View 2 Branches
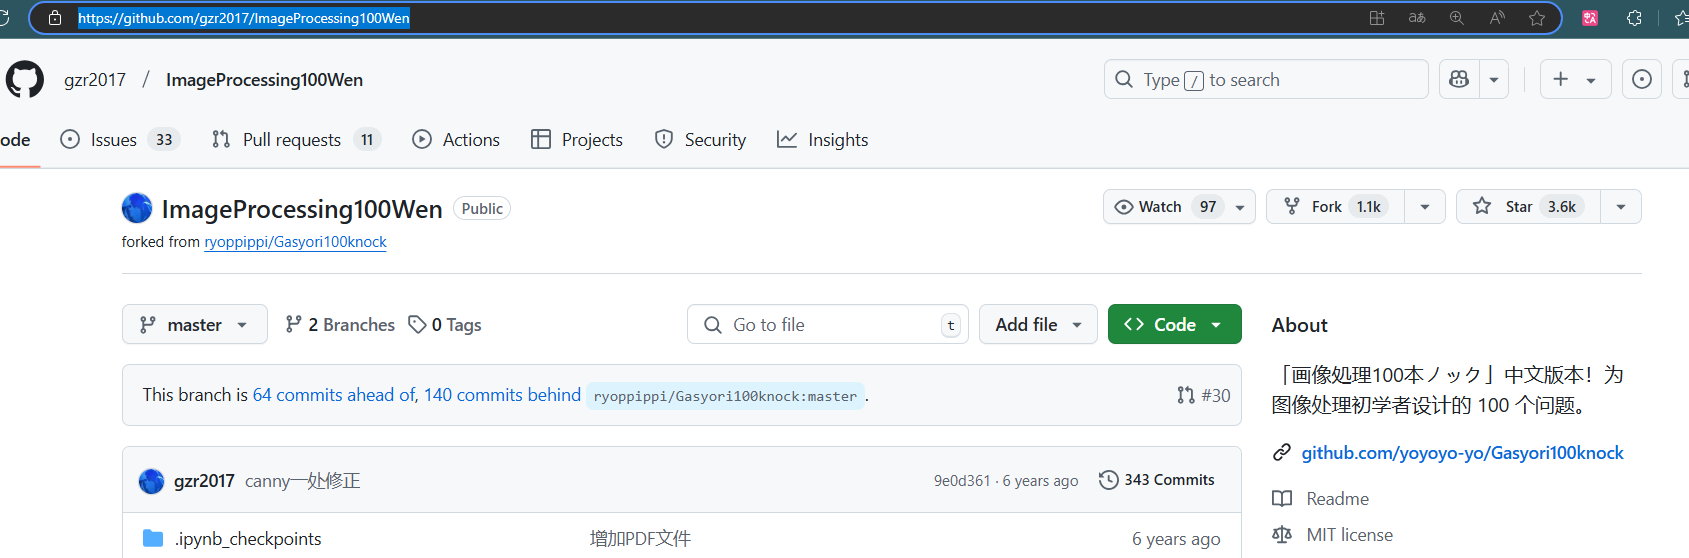 (x=340, y=325)
